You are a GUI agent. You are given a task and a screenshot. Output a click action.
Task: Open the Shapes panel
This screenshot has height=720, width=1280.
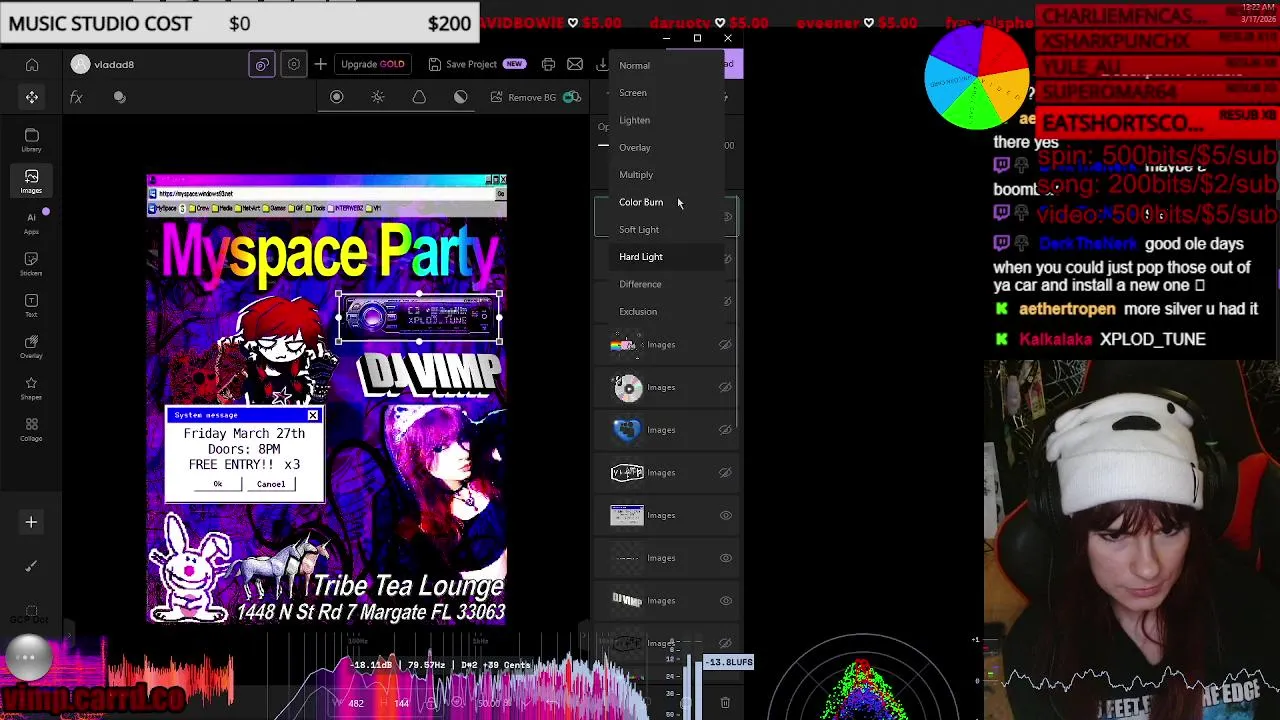click(x=32, y=388)
